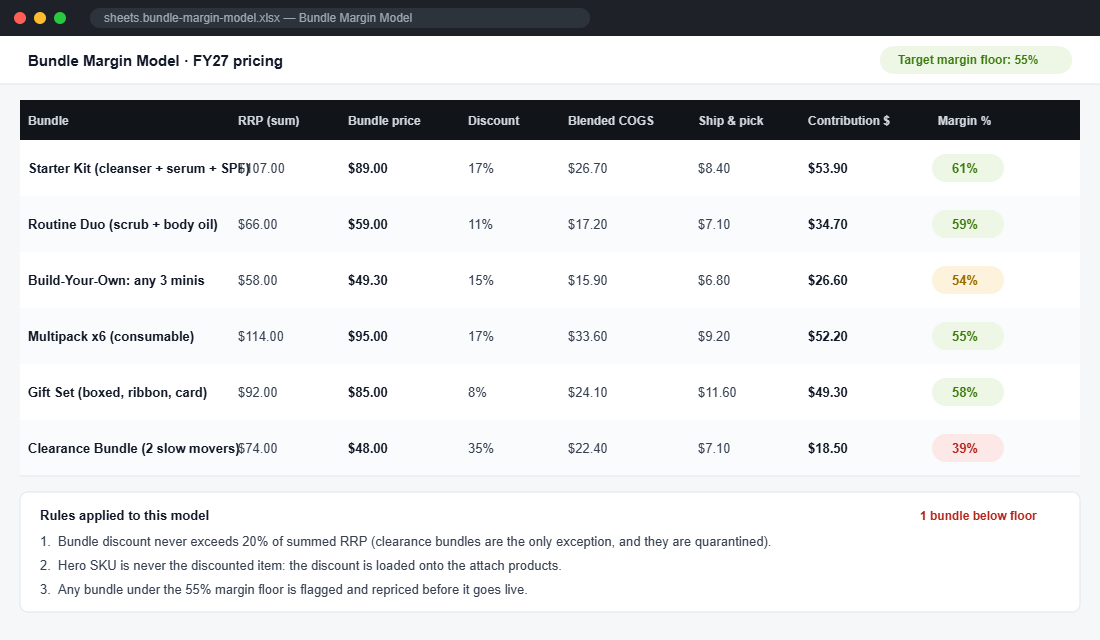Select the Multipack x6 (consumable) cell

111,337
